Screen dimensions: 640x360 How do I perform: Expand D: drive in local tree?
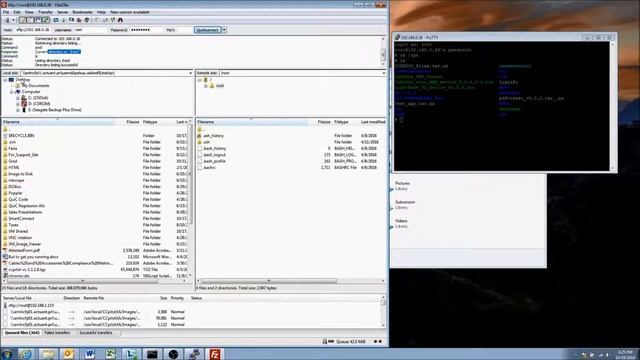18,104
